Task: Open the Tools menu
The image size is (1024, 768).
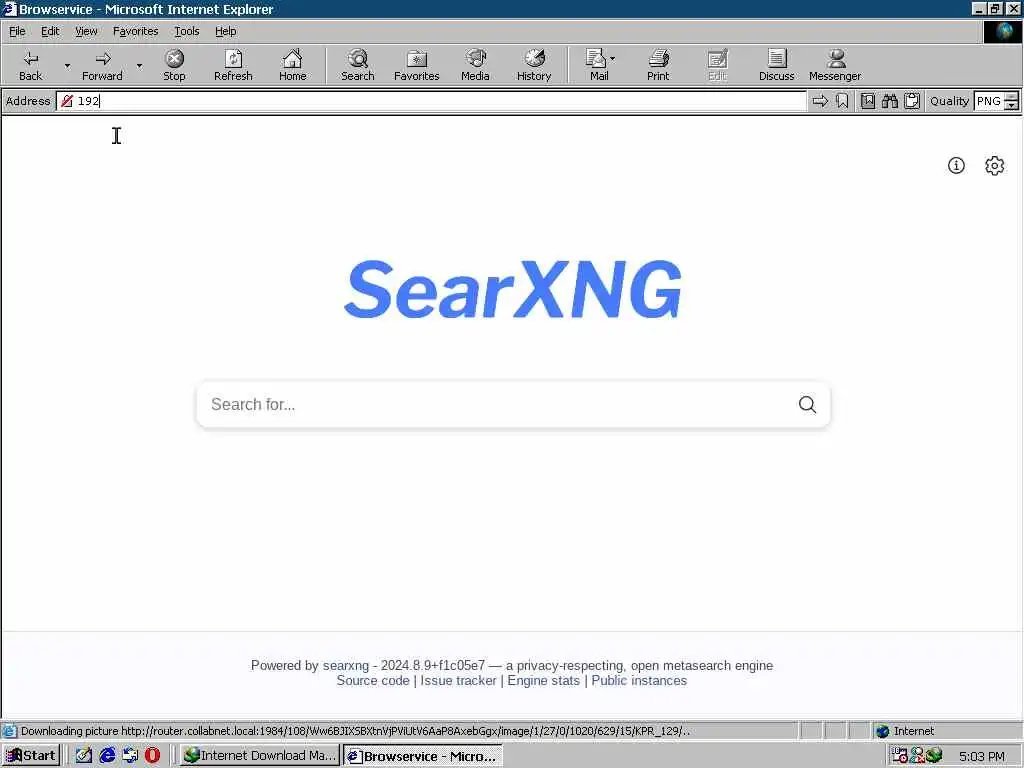Action: pos(186,31)
